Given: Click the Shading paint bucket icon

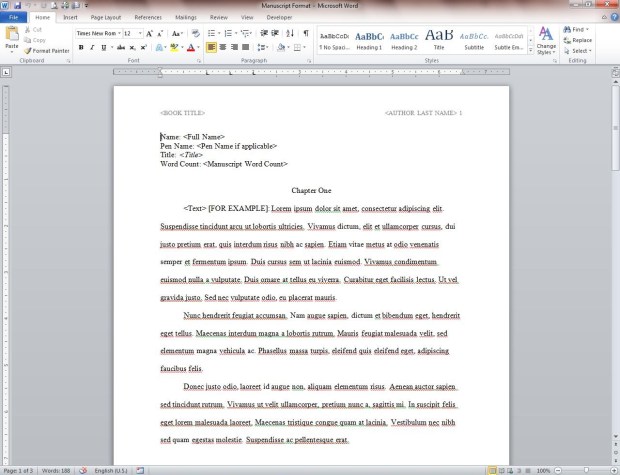Looking at the screenshot, I should pyautogui.click(x=281, y=47).
